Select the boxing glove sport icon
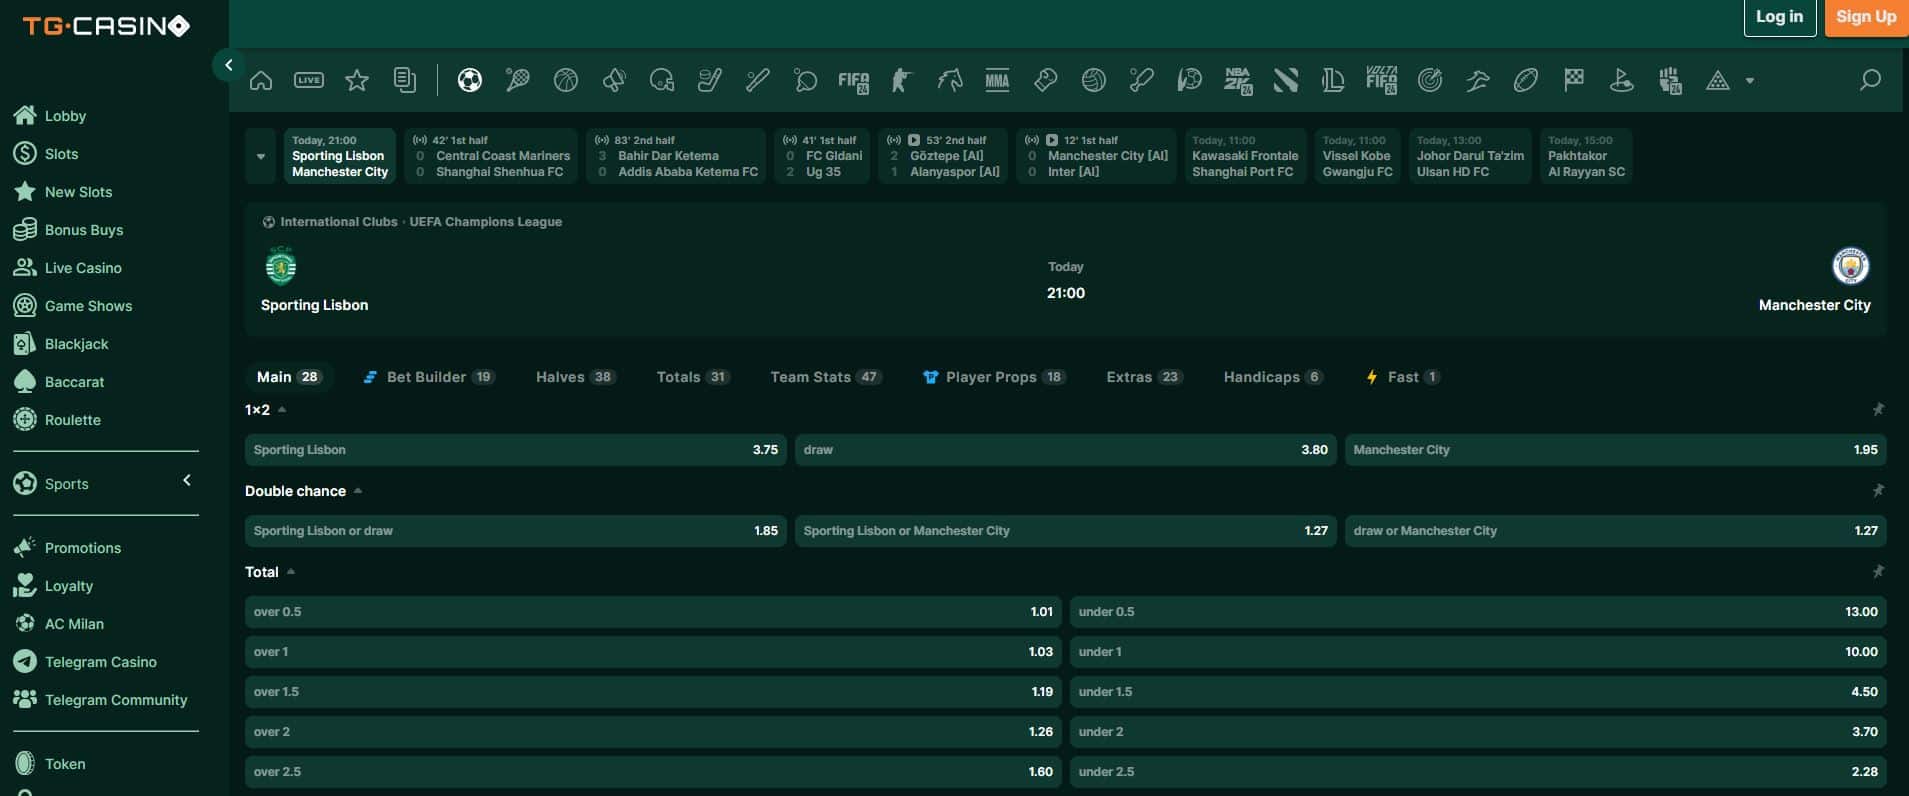The image size is (1909, 796). point(1046,81)
